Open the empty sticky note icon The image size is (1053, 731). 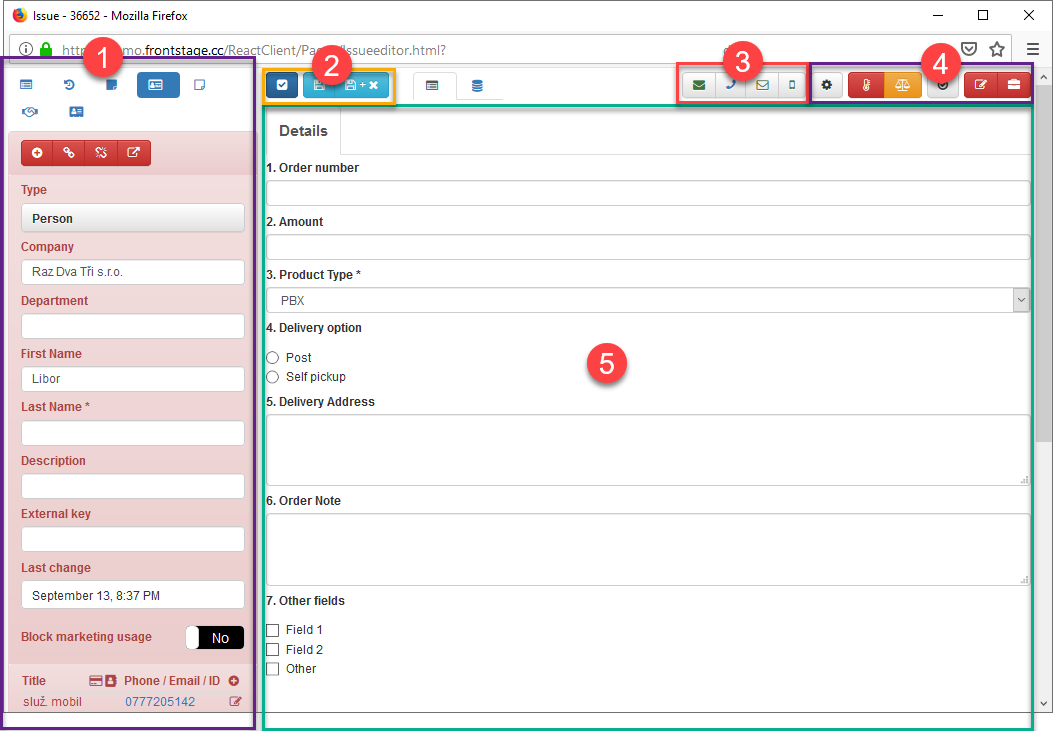click(199, 85)
